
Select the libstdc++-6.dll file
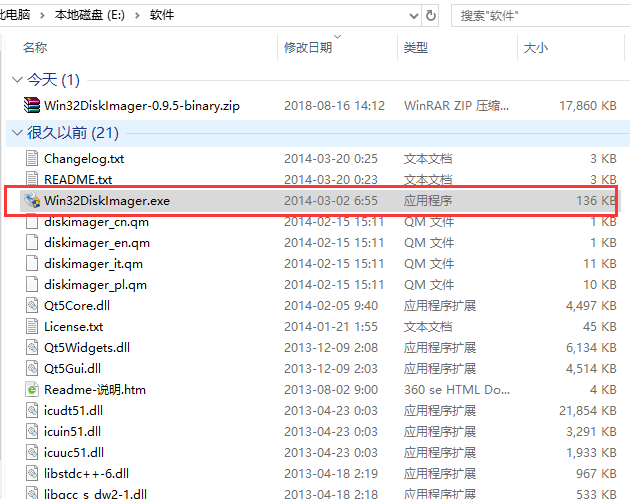click(87, 474)
